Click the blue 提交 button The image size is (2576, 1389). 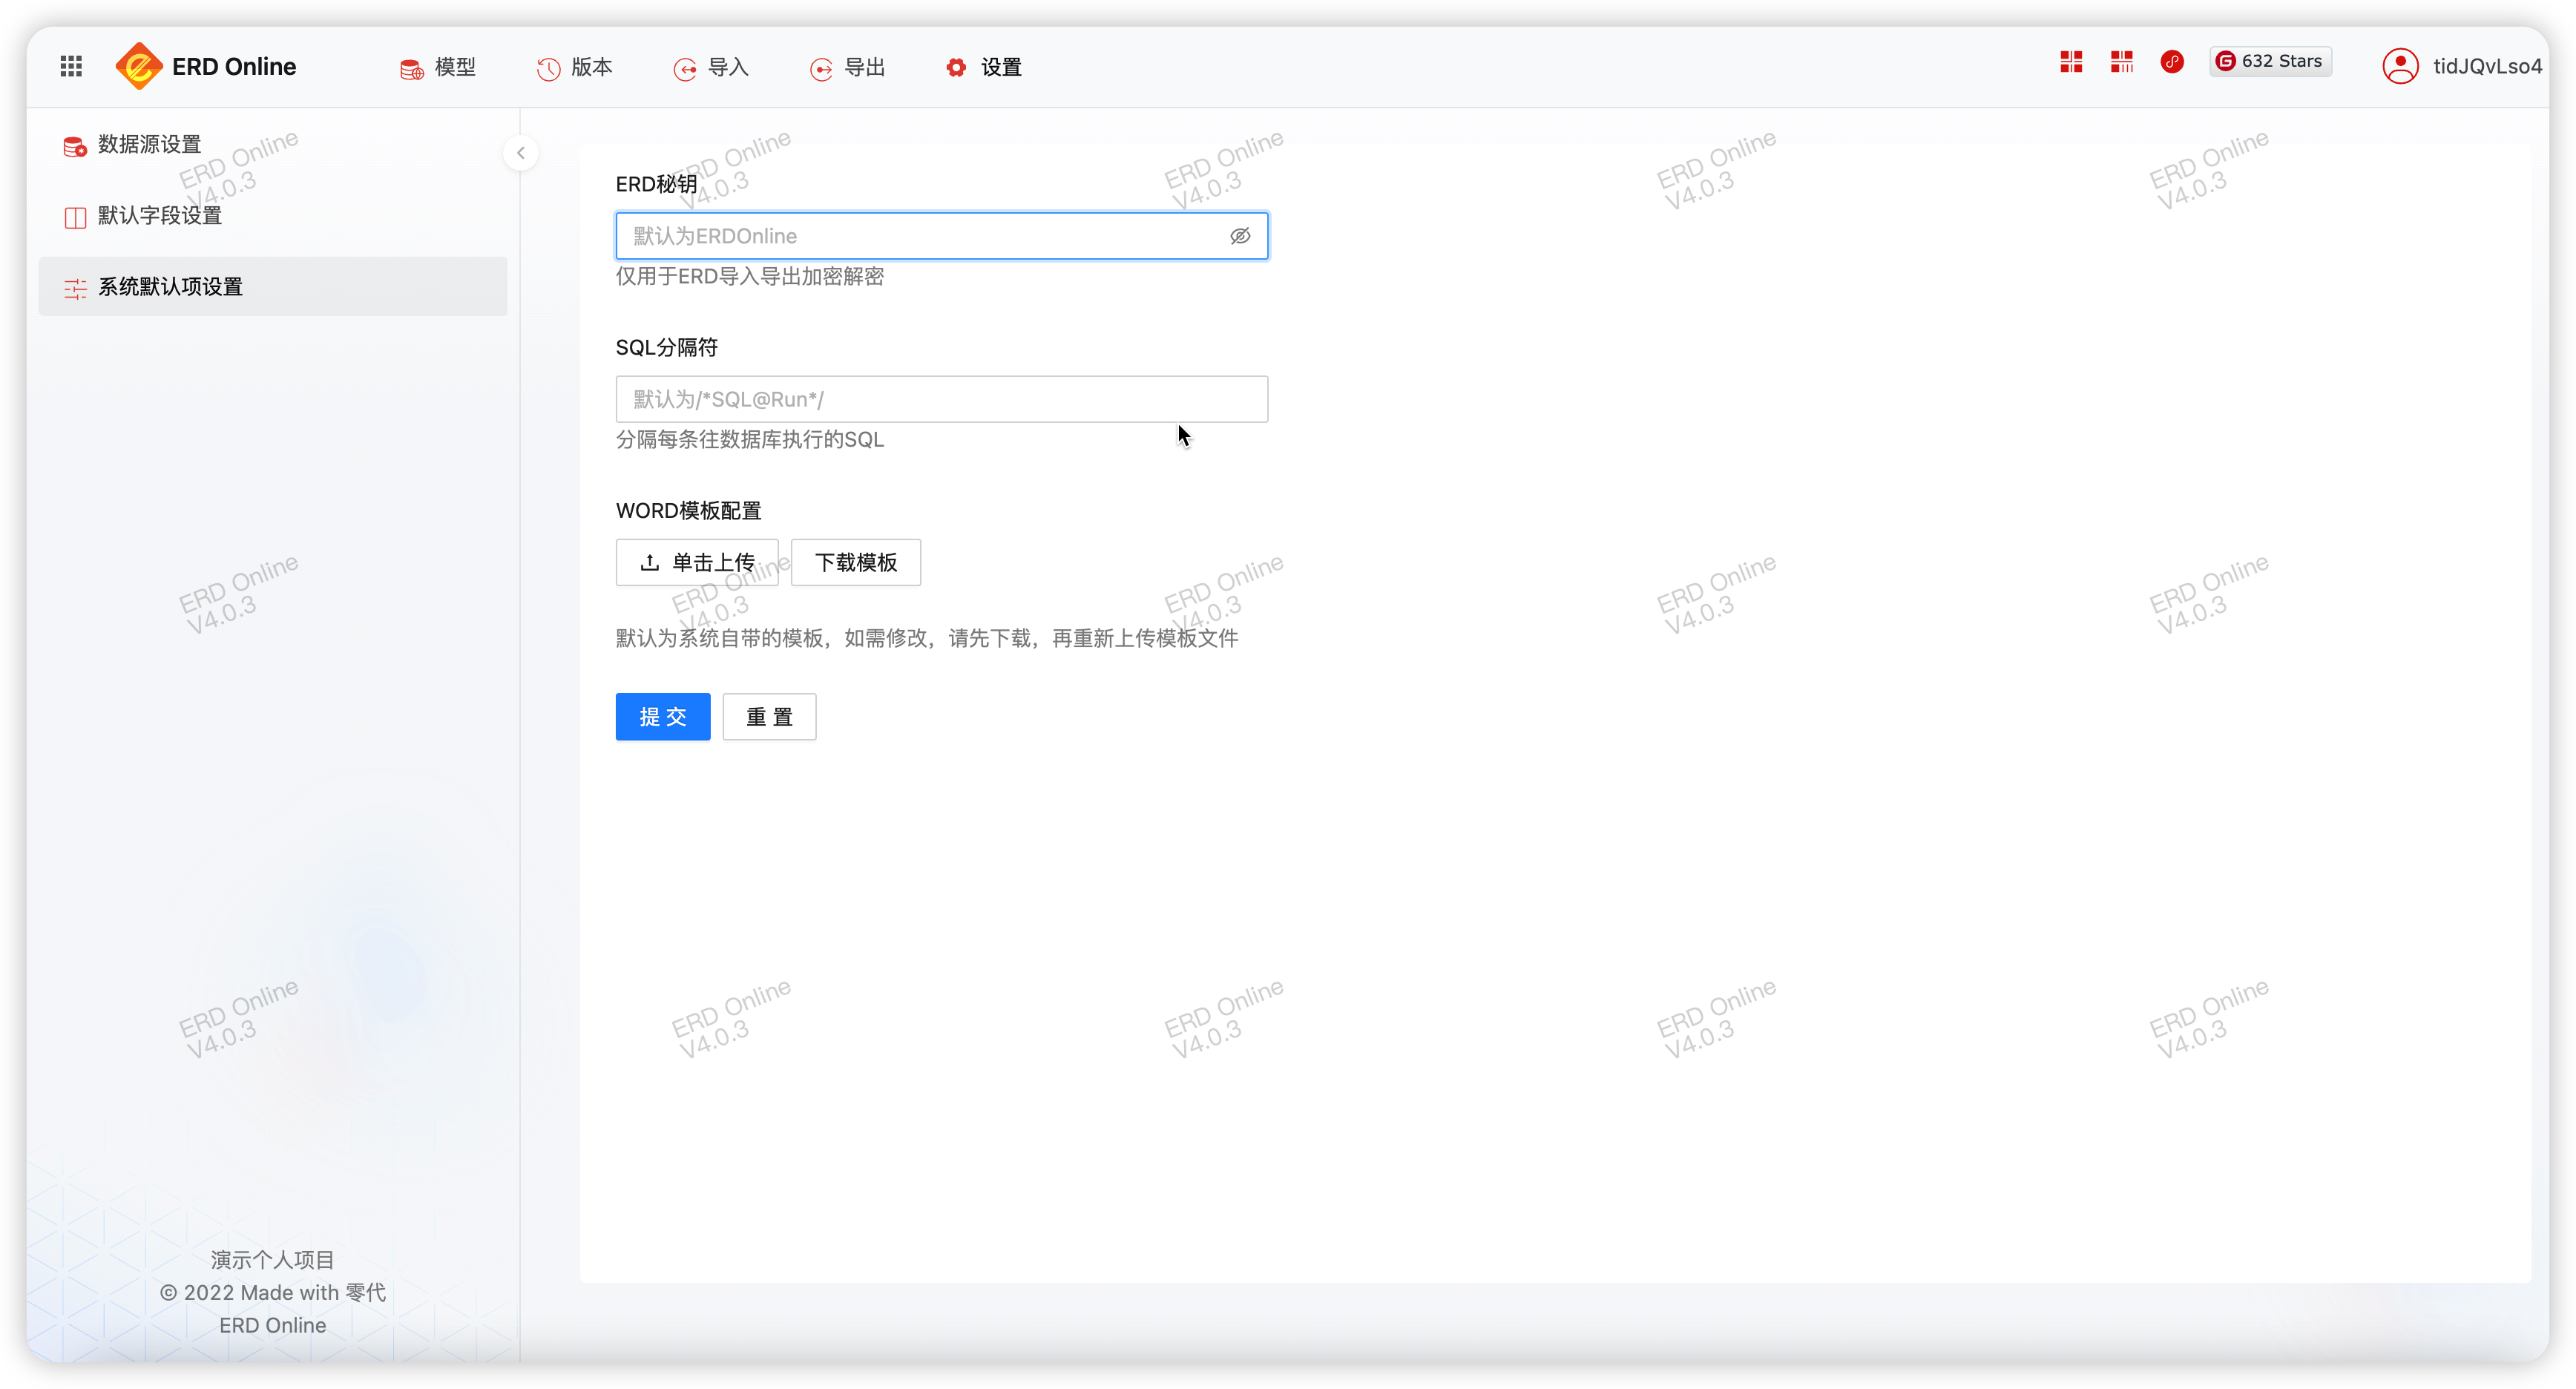point(663,716)
